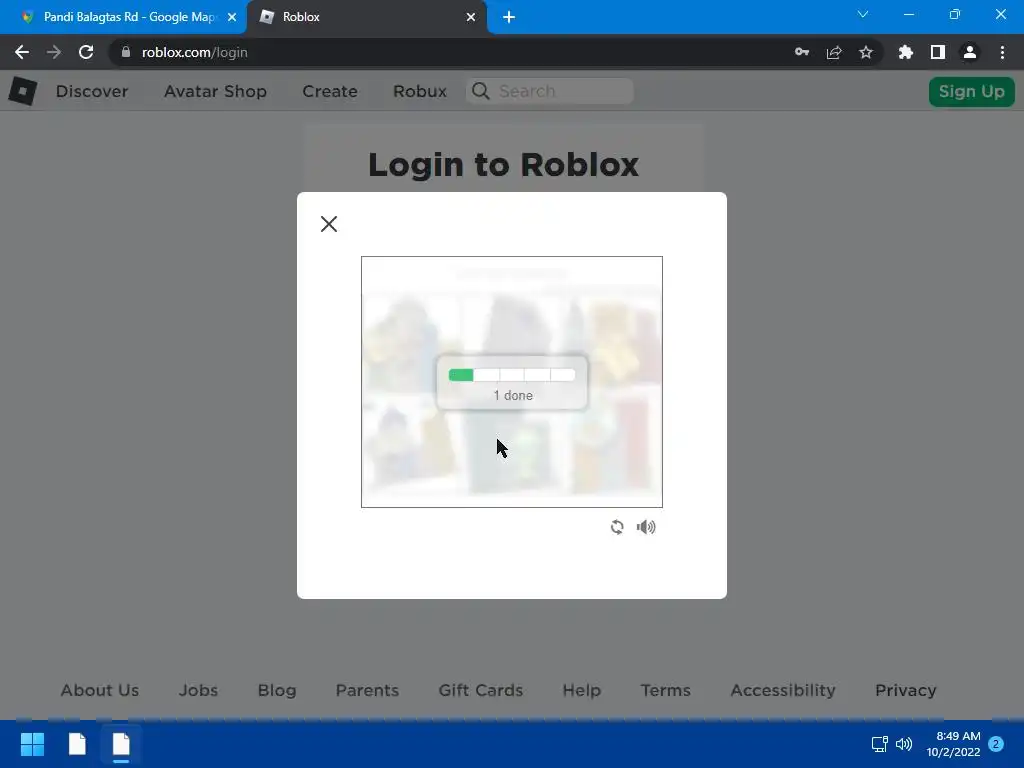
Task: Open the Privacy footer link
Action: (x=906, y=690)
